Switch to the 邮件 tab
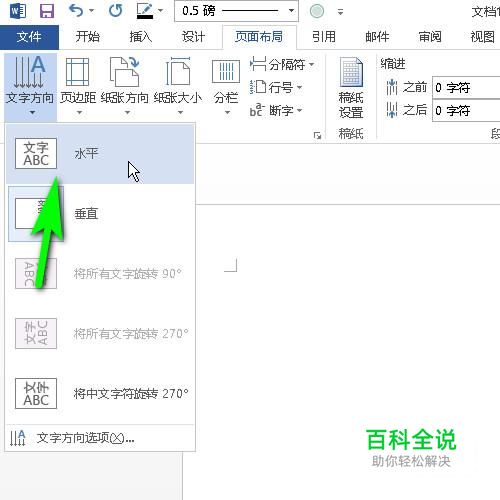Screen dimensions: 500x500 (x=377, y=37)
